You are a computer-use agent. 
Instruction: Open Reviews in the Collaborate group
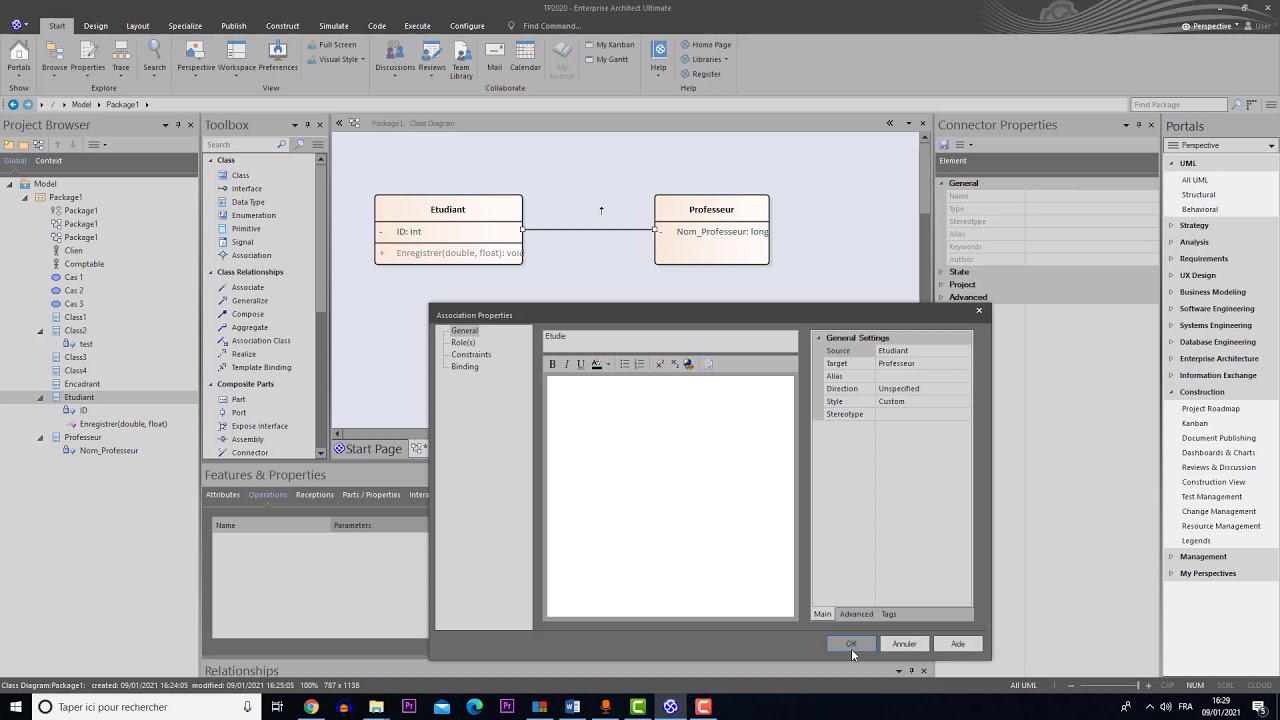(432, 57)
